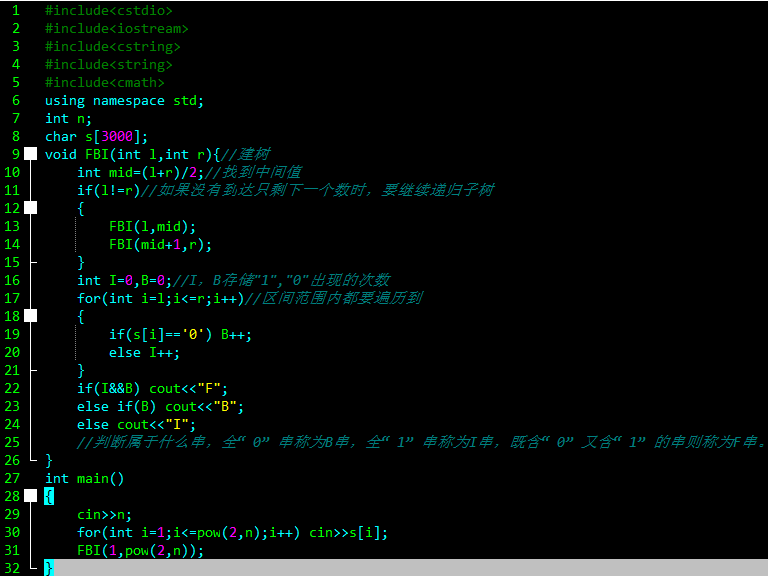Collapse the if-block fold marker on line 12
This screenshot has height=576, width=768.
coord(30,208)
